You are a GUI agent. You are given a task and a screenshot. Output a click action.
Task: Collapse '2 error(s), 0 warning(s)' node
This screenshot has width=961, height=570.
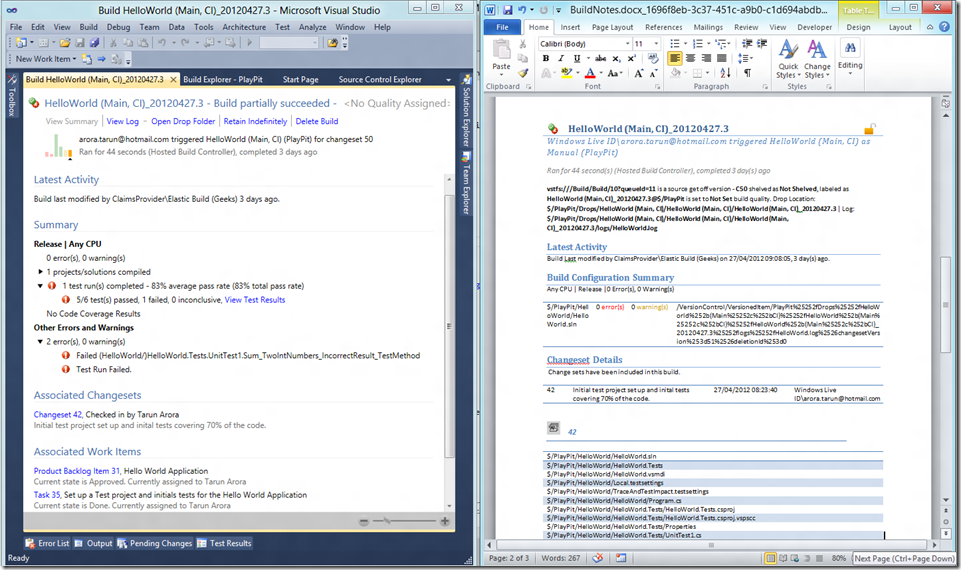tap(40, 341)
